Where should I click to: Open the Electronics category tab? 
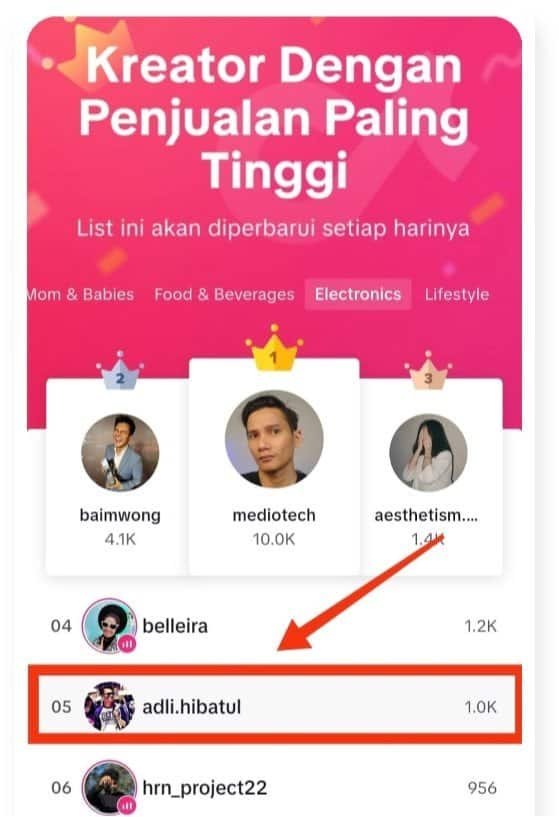[358, 294]
